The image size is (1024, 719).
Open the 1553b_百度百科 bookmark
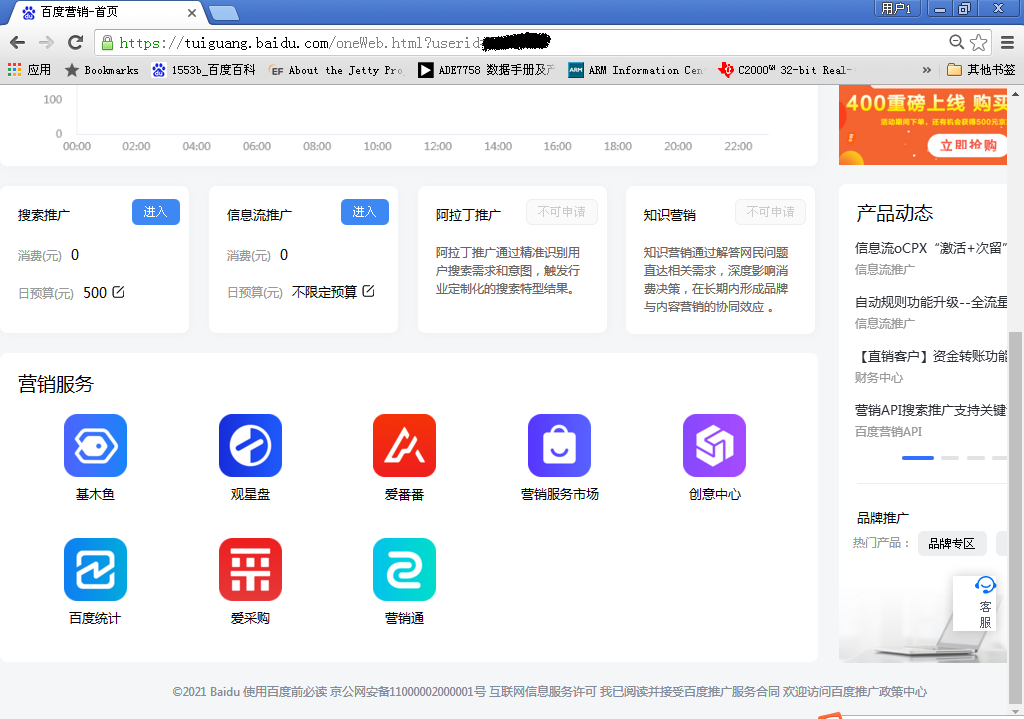[204, 70]
